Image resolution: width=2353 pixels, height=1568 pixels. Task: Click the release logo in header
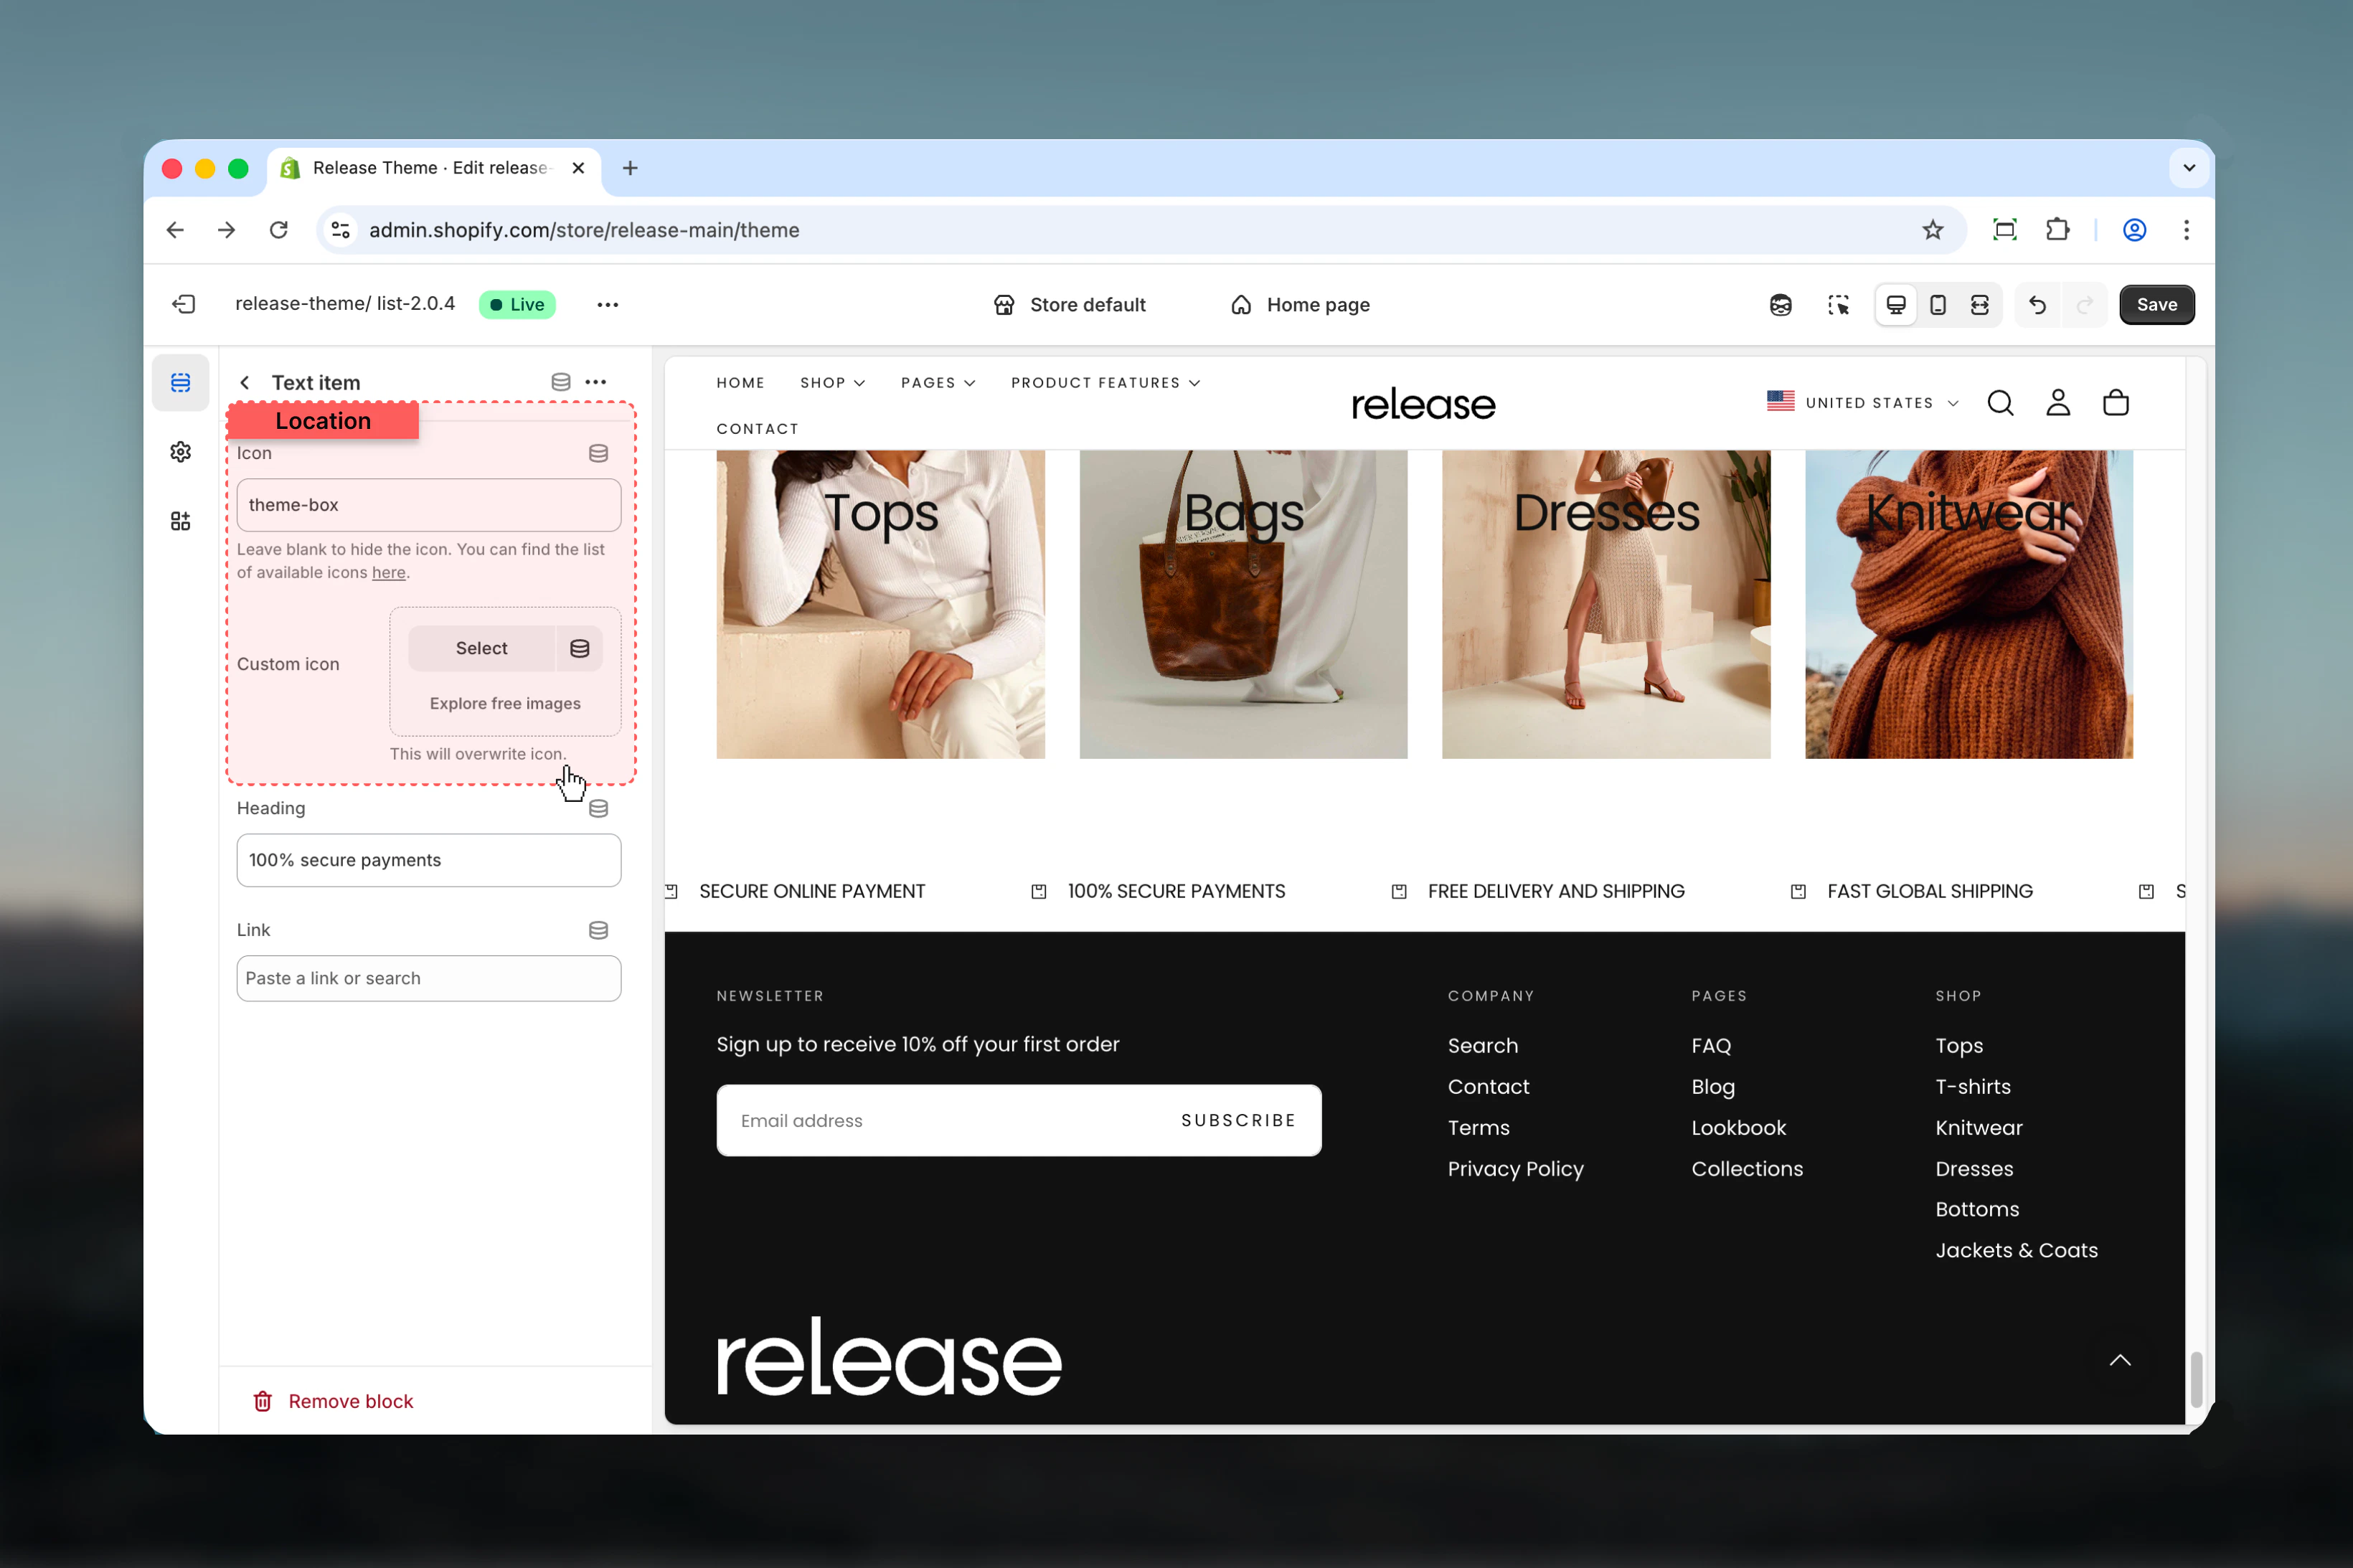(x=1423, y=404)
